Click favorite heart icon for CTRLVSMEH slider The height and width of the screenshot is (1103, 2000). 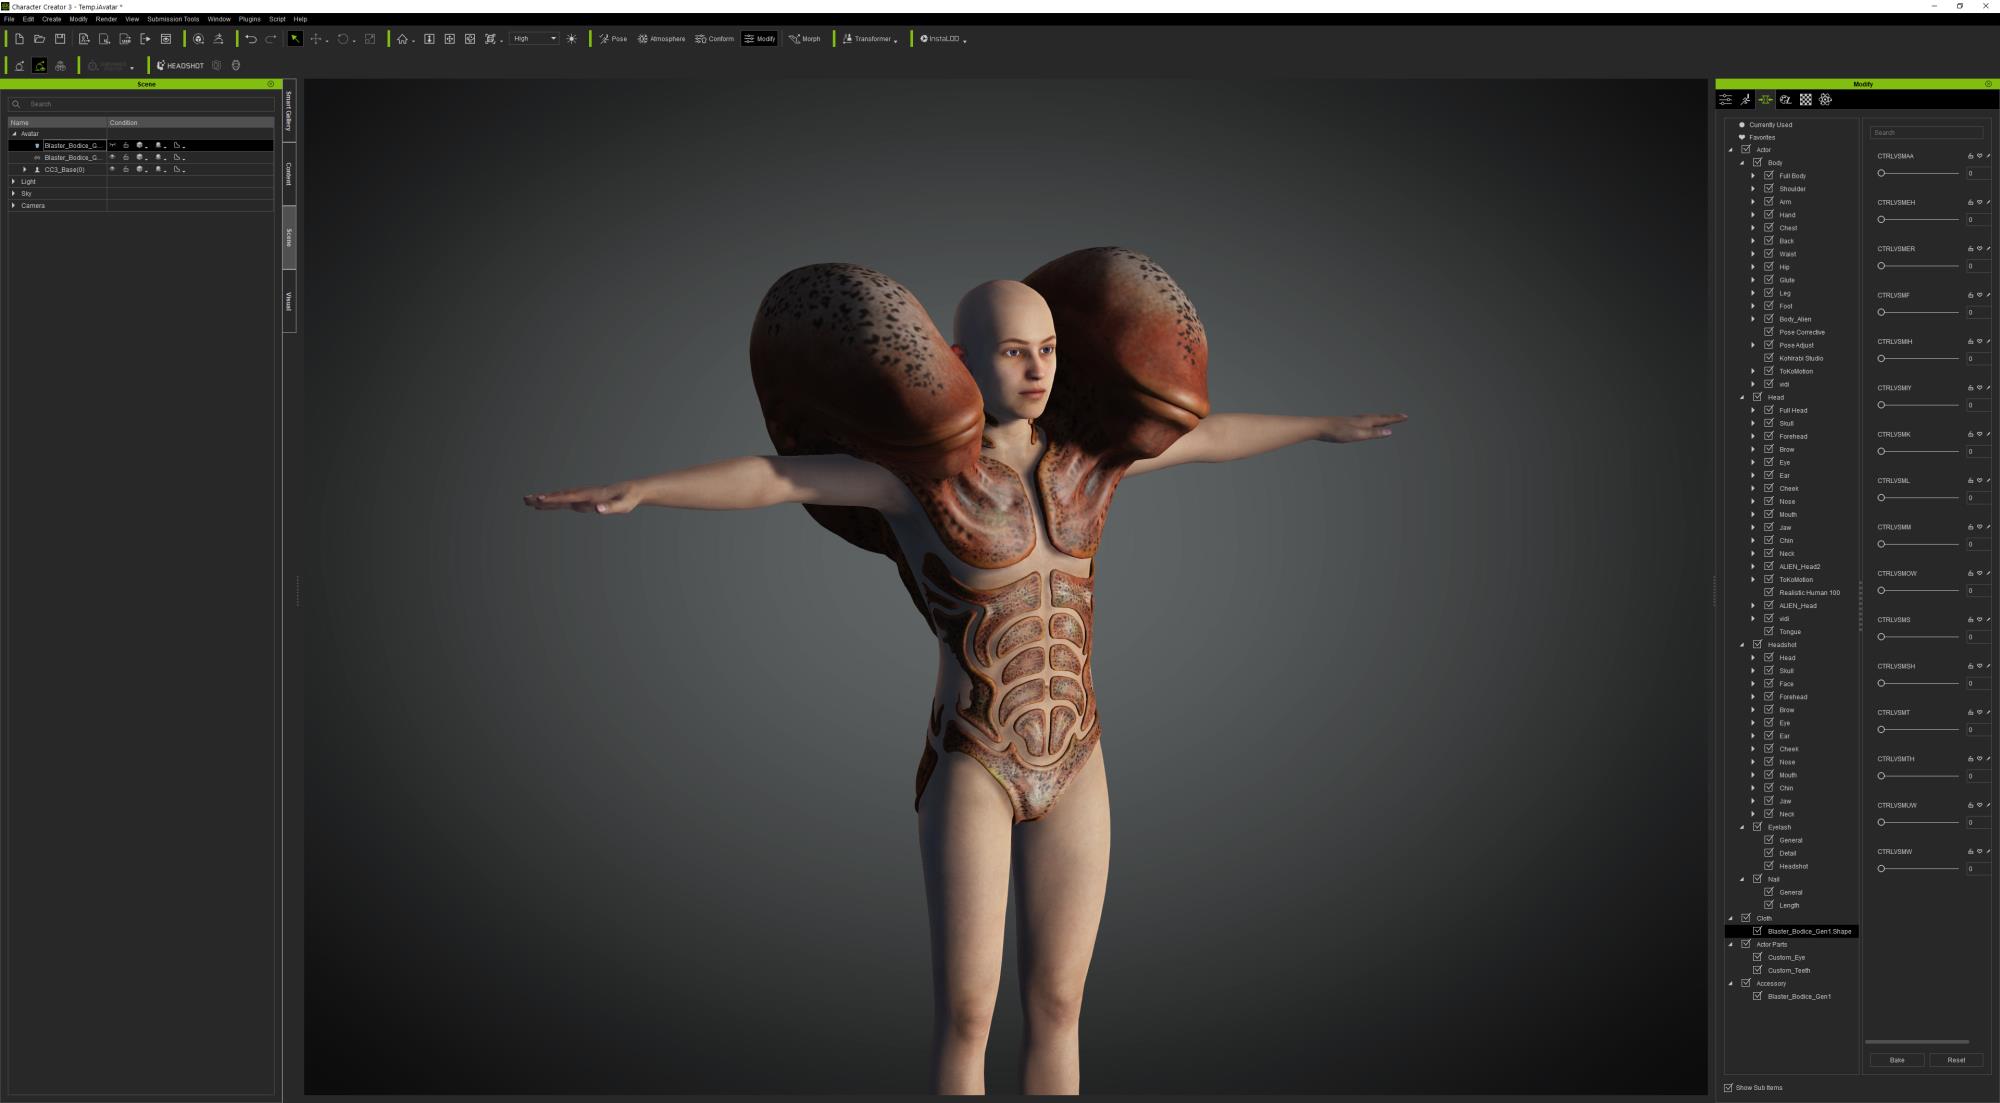(1980, 202)
